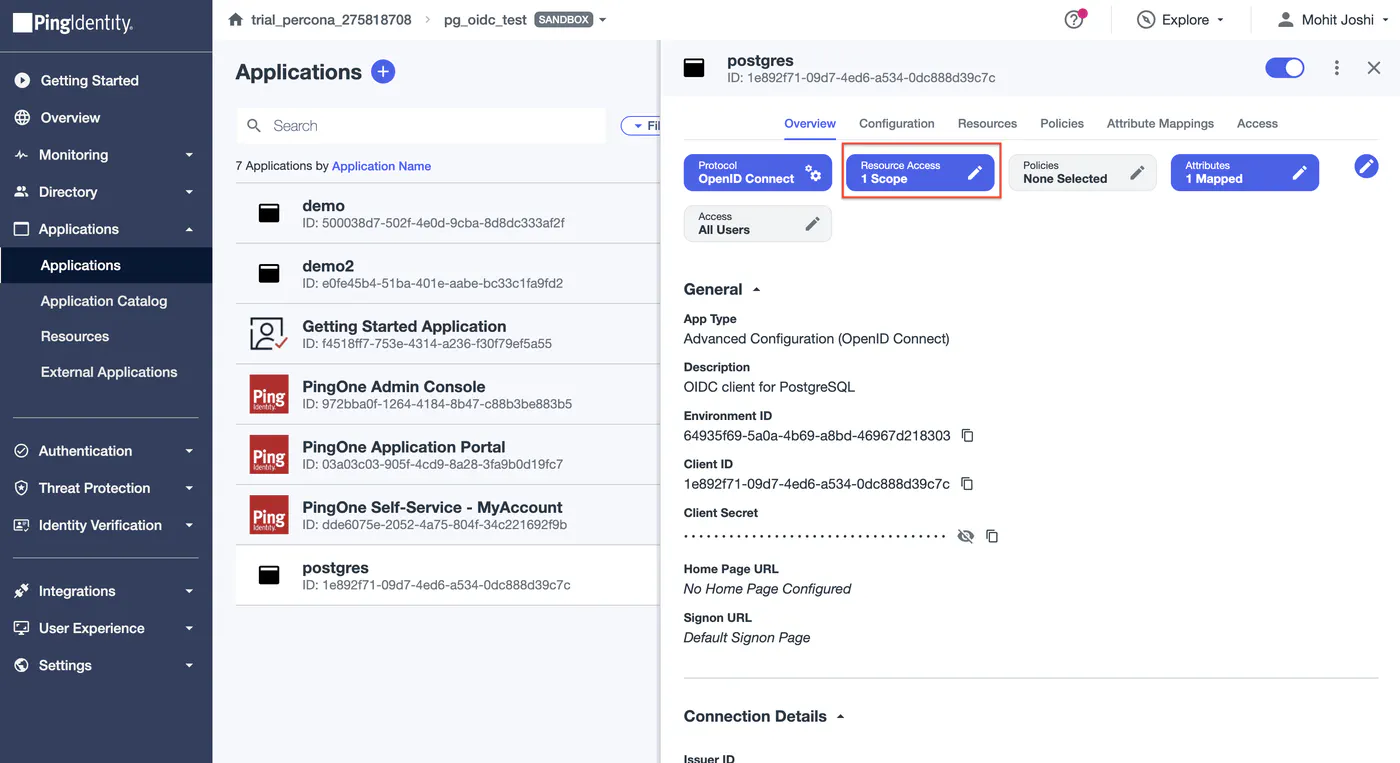This screenshot has width=1400, height=763.
Task: Open the pg_oidc_test environment dropdown
Action: (x=602, y=20)
